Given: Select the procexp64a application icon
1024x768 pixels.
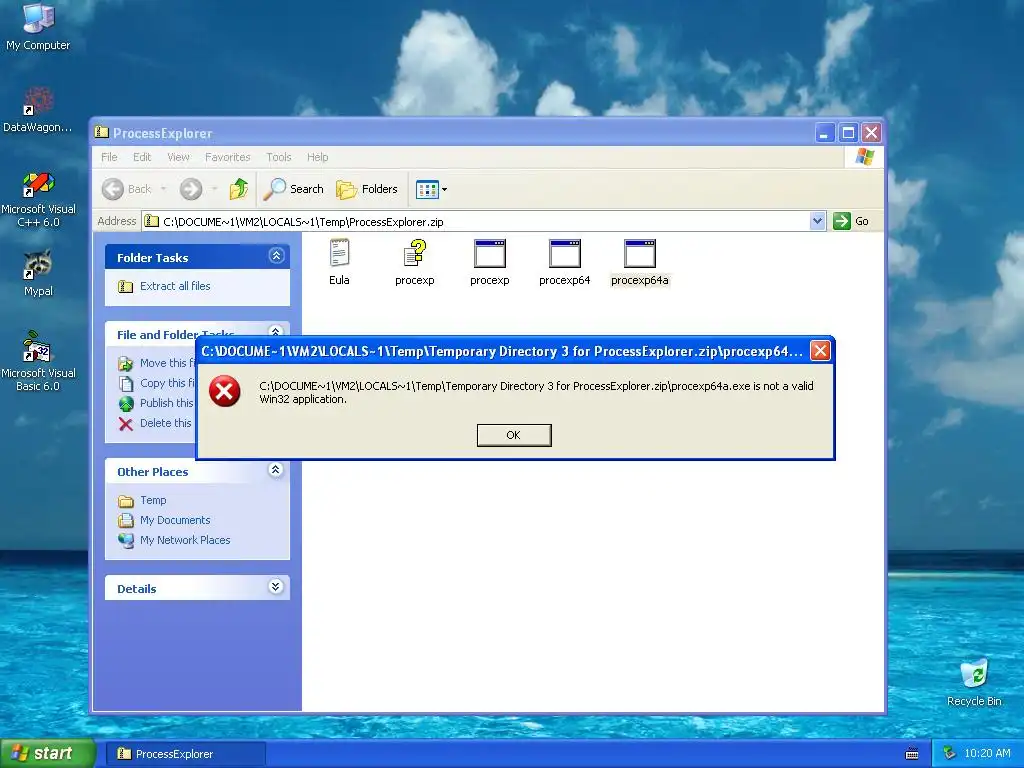Looking at the screenshot, I should 640,262.
